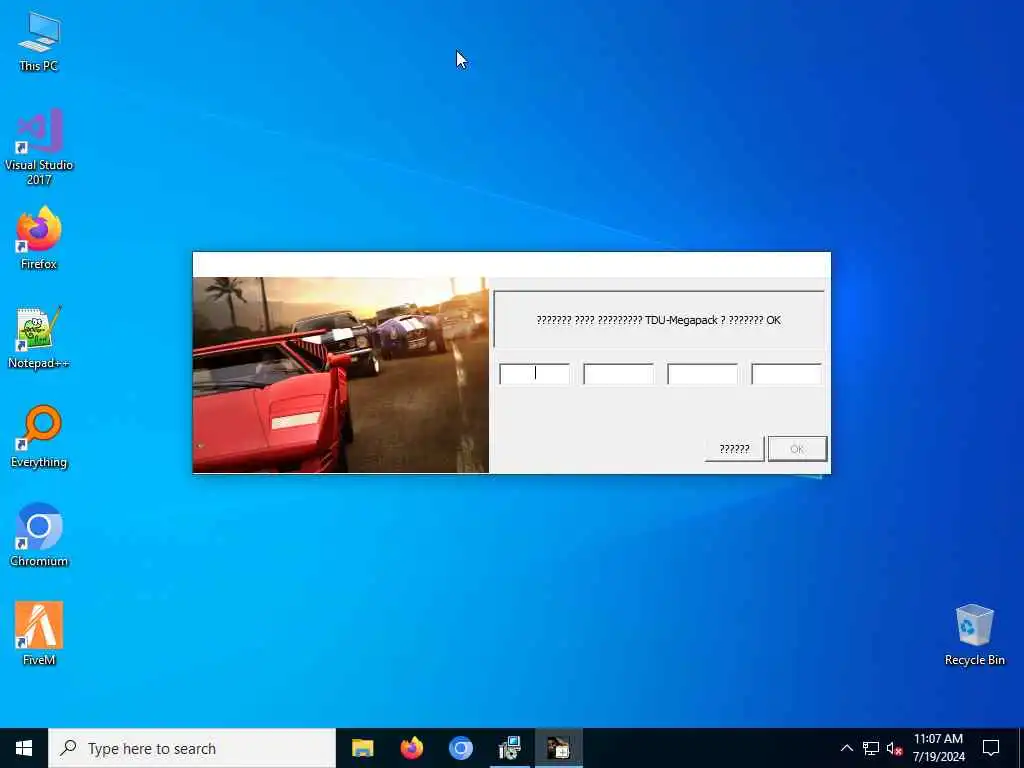1024x768 pixels.
Task: Select the Firefox desktop shortcut
Action: click(x=39, y=238)
